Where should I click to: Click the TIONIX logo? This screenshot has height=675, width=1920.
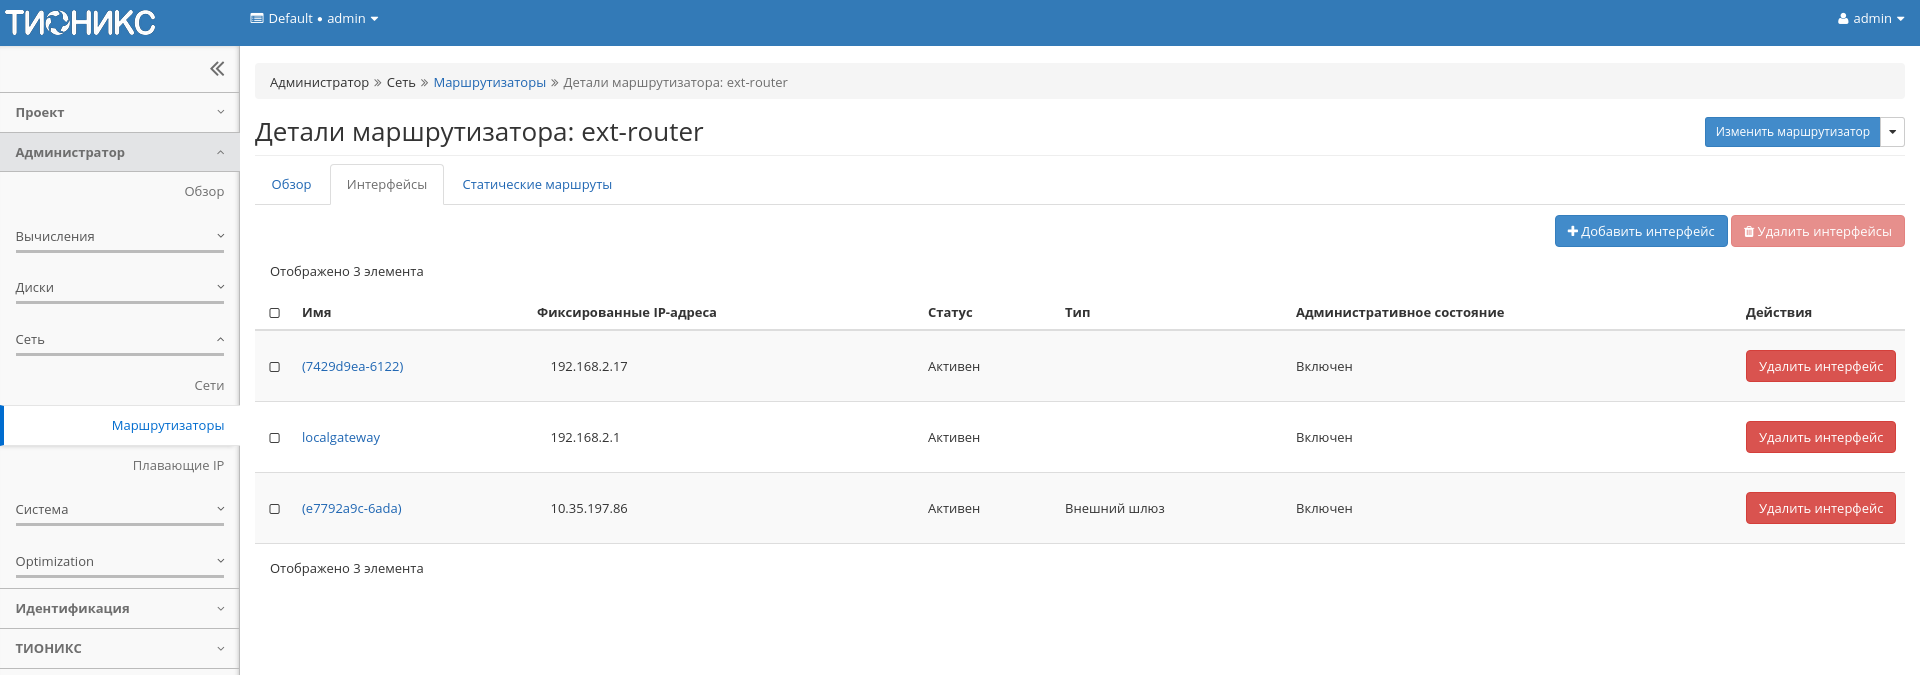pos(81,22)
